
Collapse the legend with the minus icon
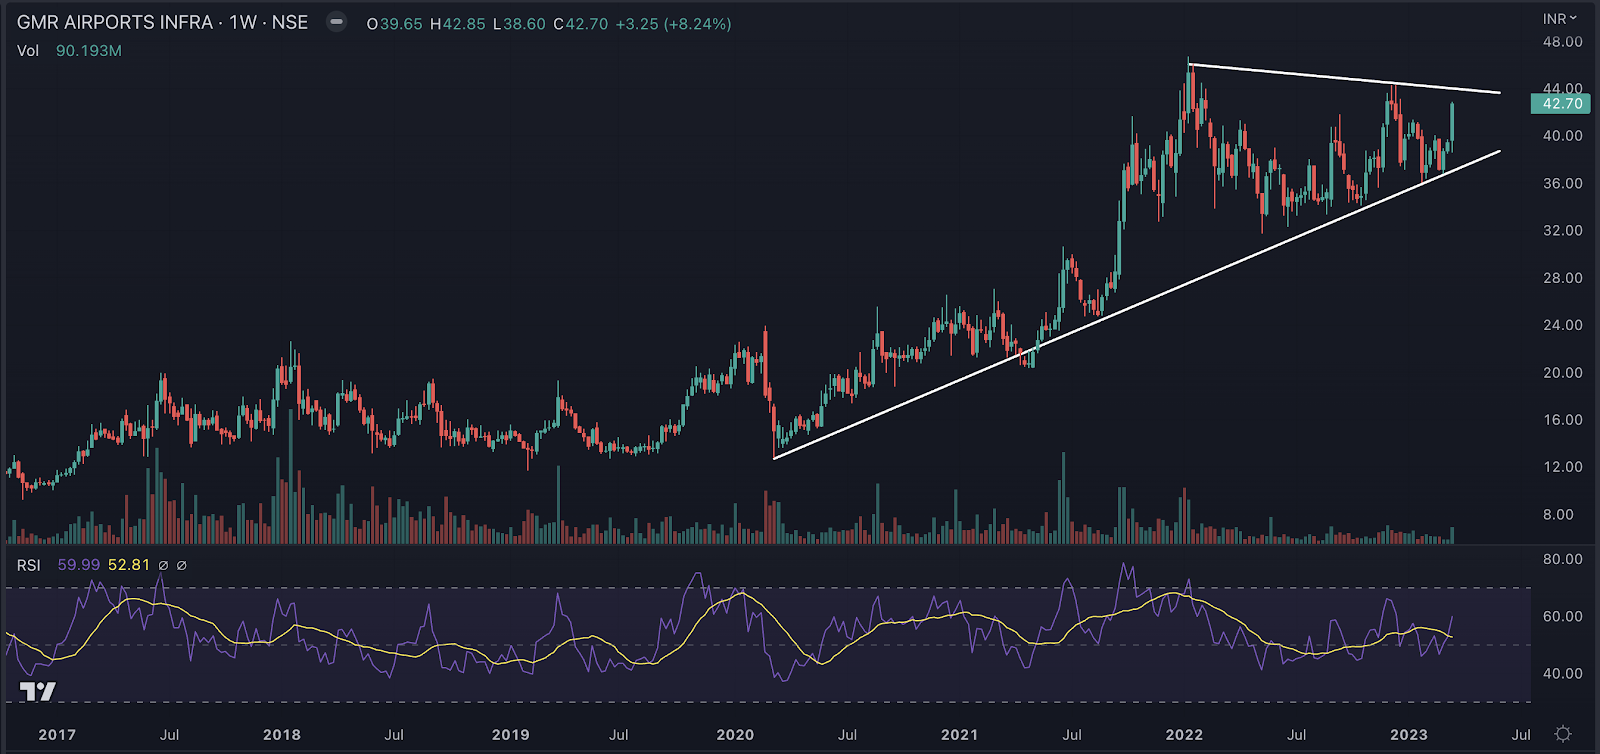337,22
